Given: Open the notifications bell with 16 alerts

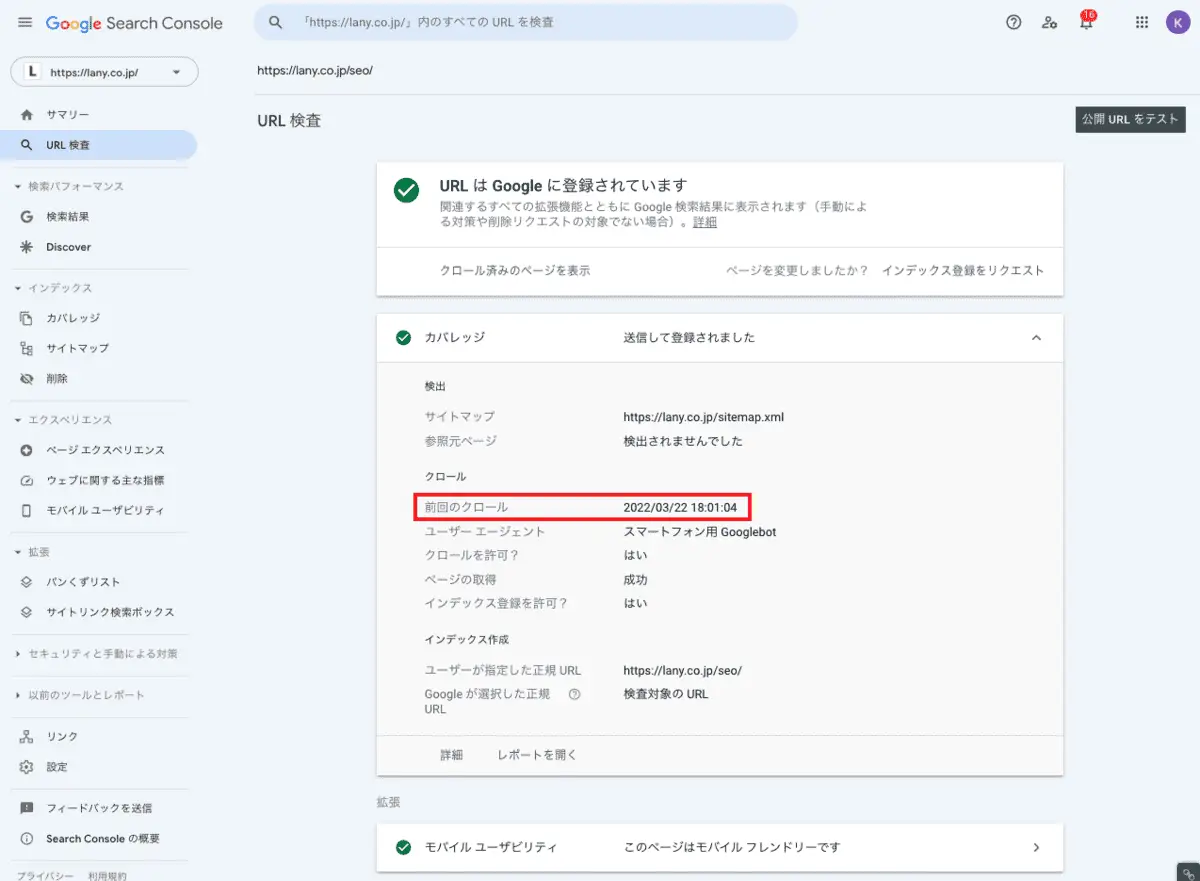Looking at the screenshot, I should coord(1086,22).
